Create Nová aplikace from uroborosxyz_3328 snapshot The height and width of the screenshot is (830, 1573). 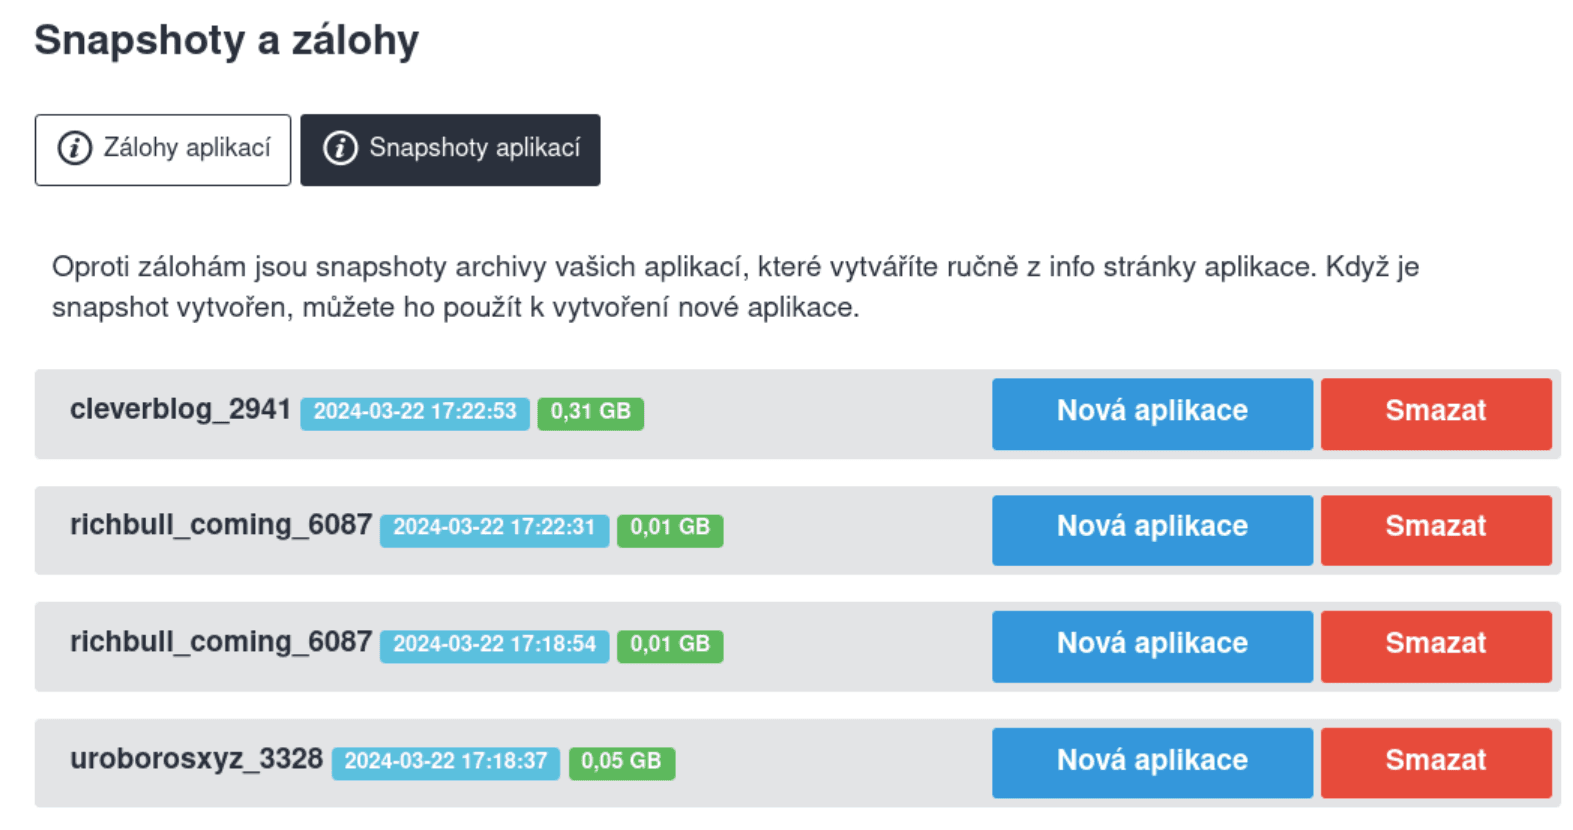tap(1152, 762)
